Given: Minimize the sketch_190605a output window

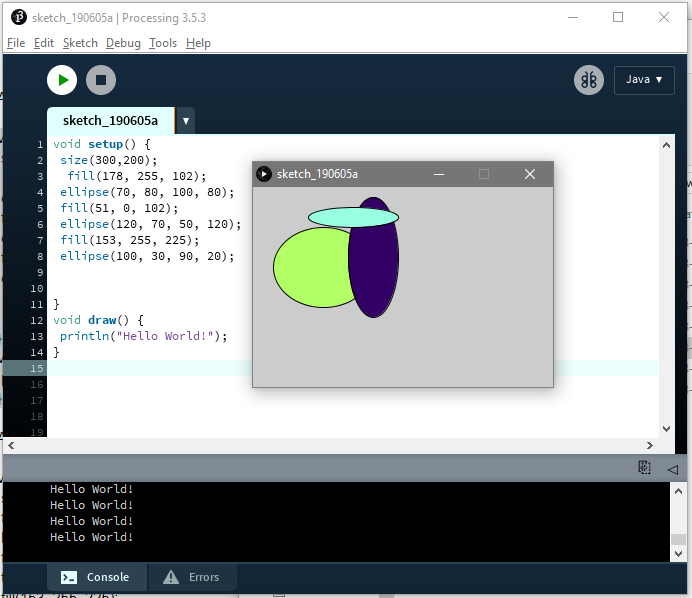Looking at the screenshot, I should pos(439,174).
